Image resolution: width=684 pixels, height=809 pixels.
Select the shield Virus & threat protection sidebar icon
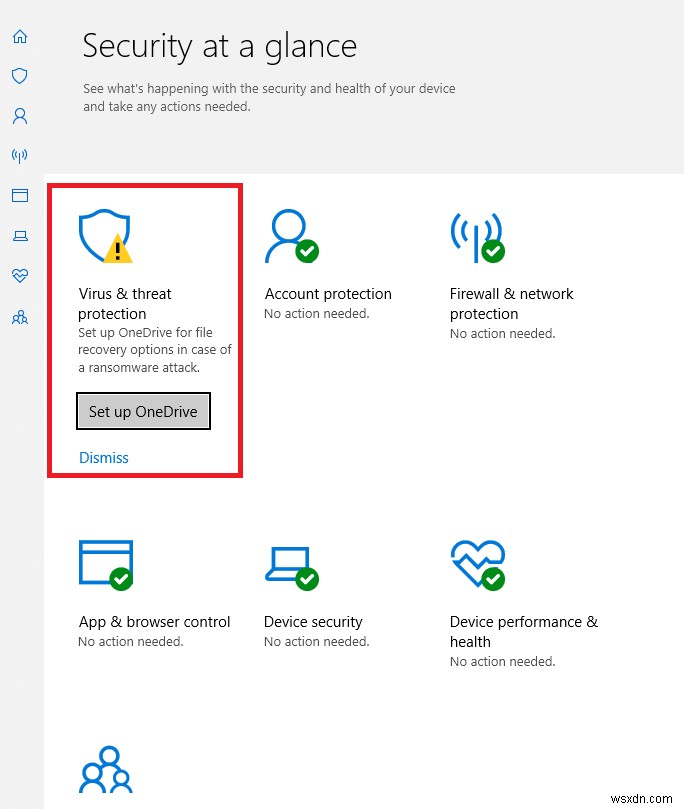tap(19, 76)
